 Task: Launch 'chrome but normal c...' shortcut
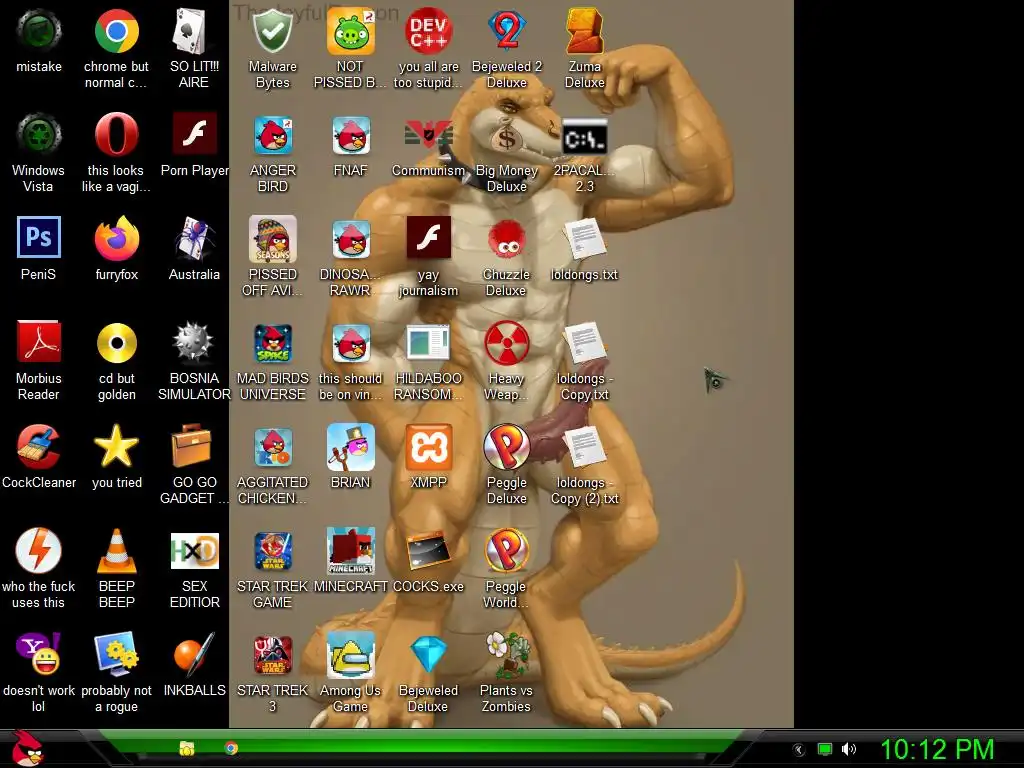coord(116,31)
